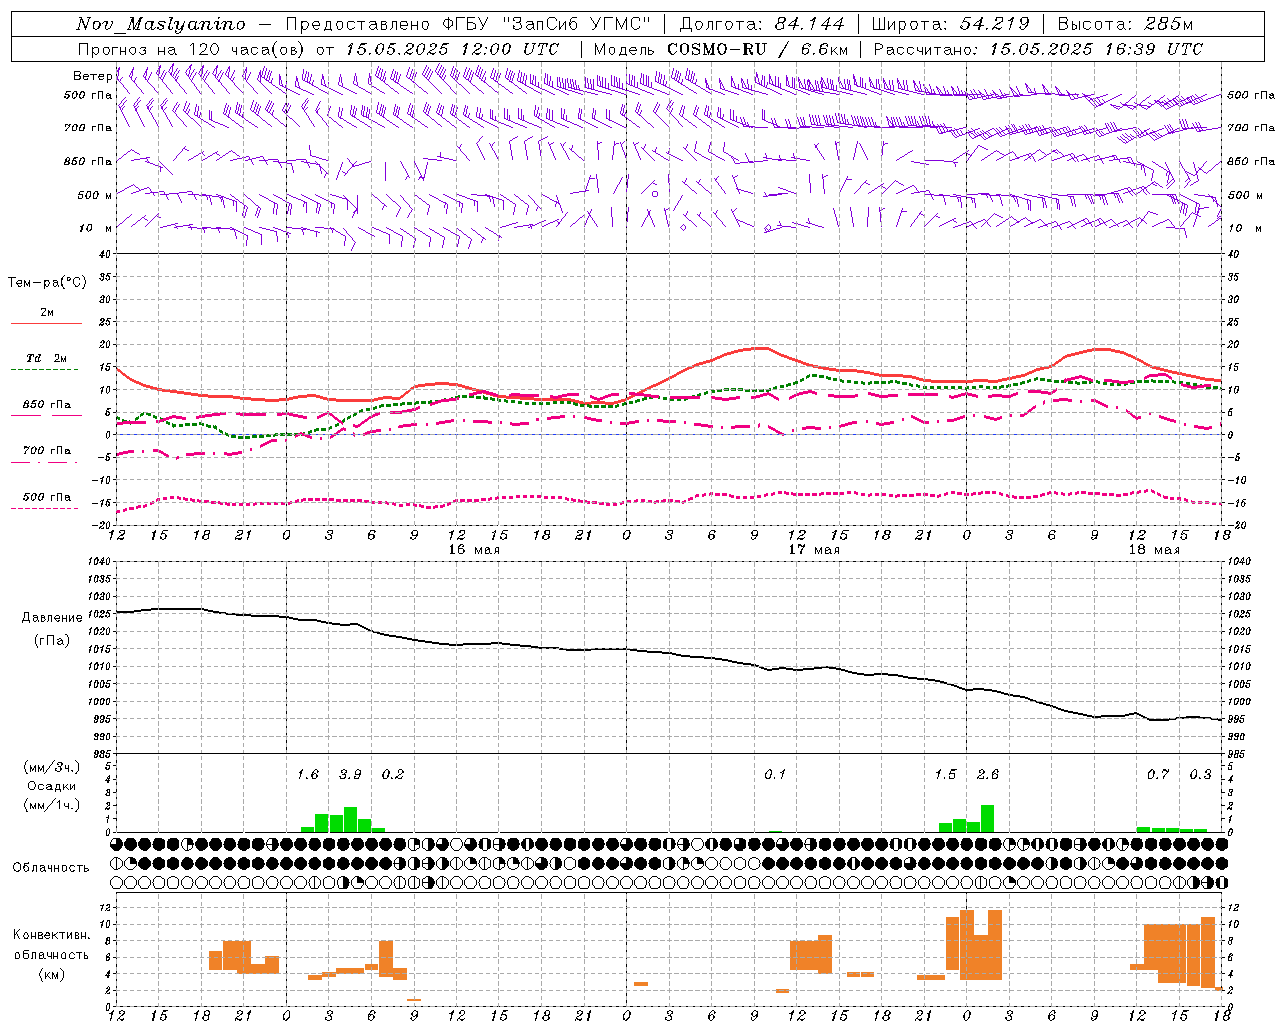Click the "Td 2м" dew point legend entry

(x=46, y=358)
